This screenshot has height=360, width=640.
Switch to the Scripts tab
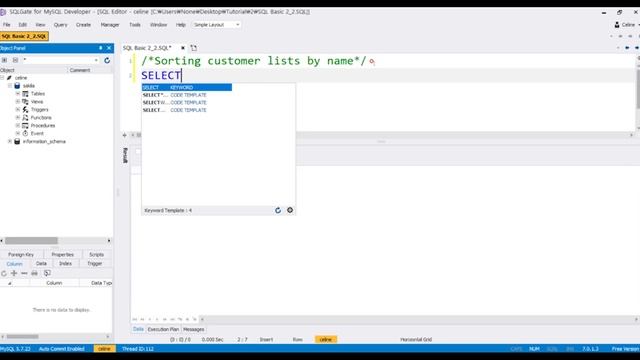(96, 255)
